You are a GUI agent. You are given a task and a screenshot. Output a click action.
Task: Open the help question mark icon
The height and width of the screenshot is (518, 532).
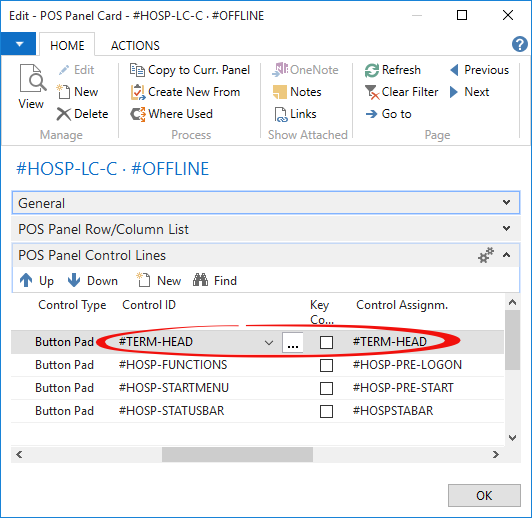[519, 44]
